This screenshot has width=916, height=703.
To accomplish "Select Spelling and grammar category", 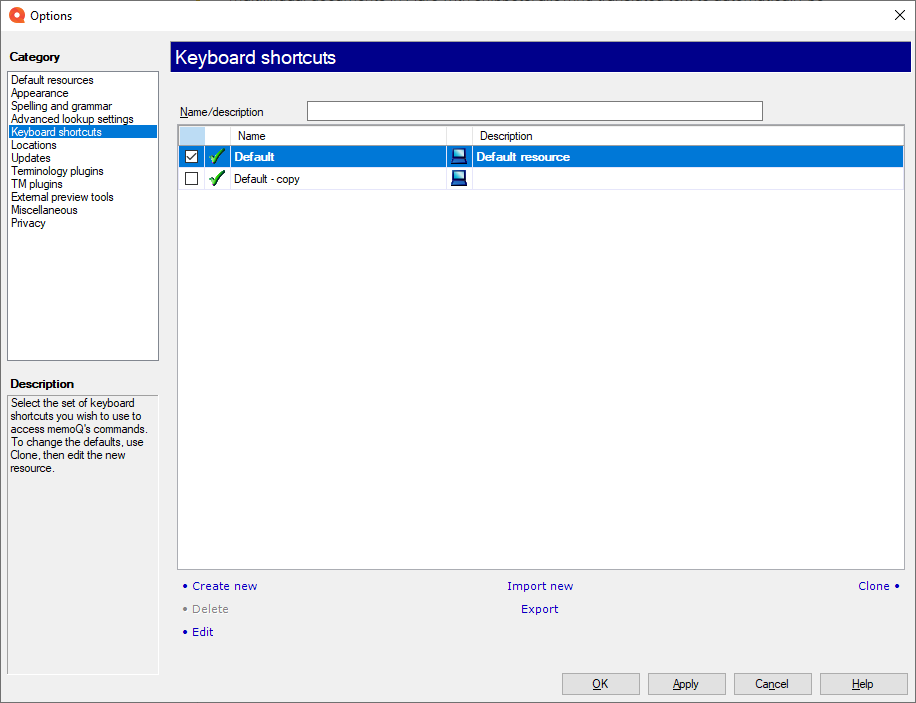I will [61, 106].
